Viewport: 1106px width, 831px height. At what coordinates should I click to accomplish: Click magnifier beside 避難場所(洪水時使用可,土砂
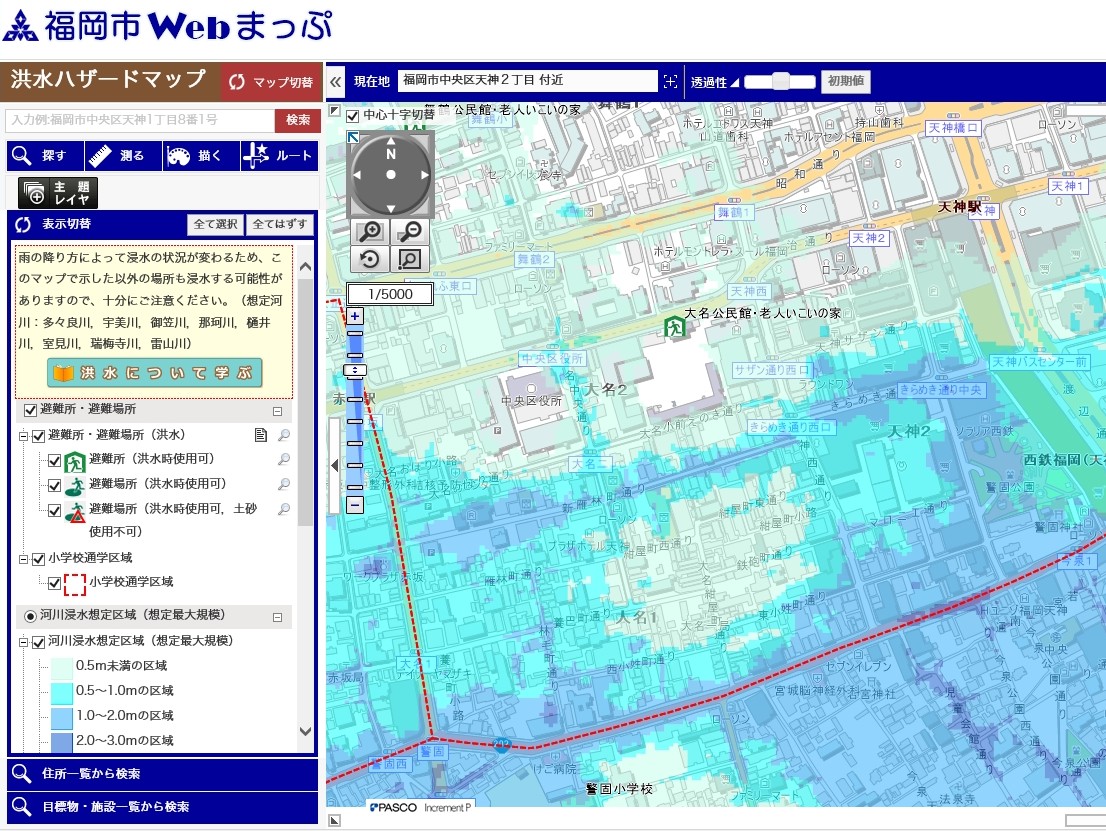coord(284,509)
